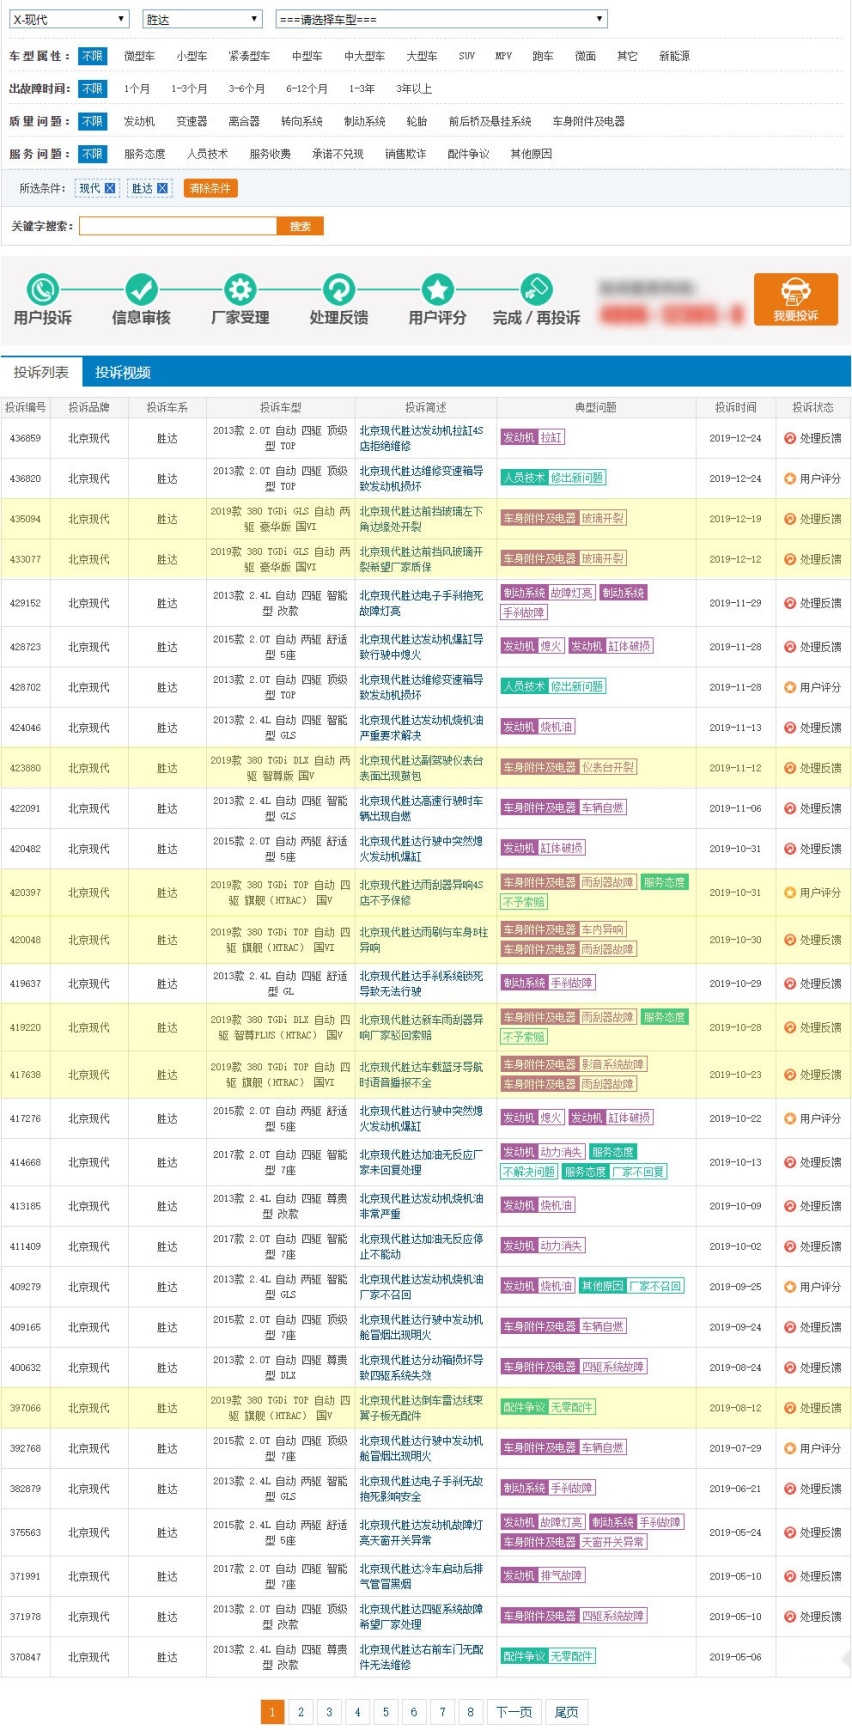Jump to last page with 尾页
The height and width of the screenshot is (1730, 852).
coord(566,1711)
